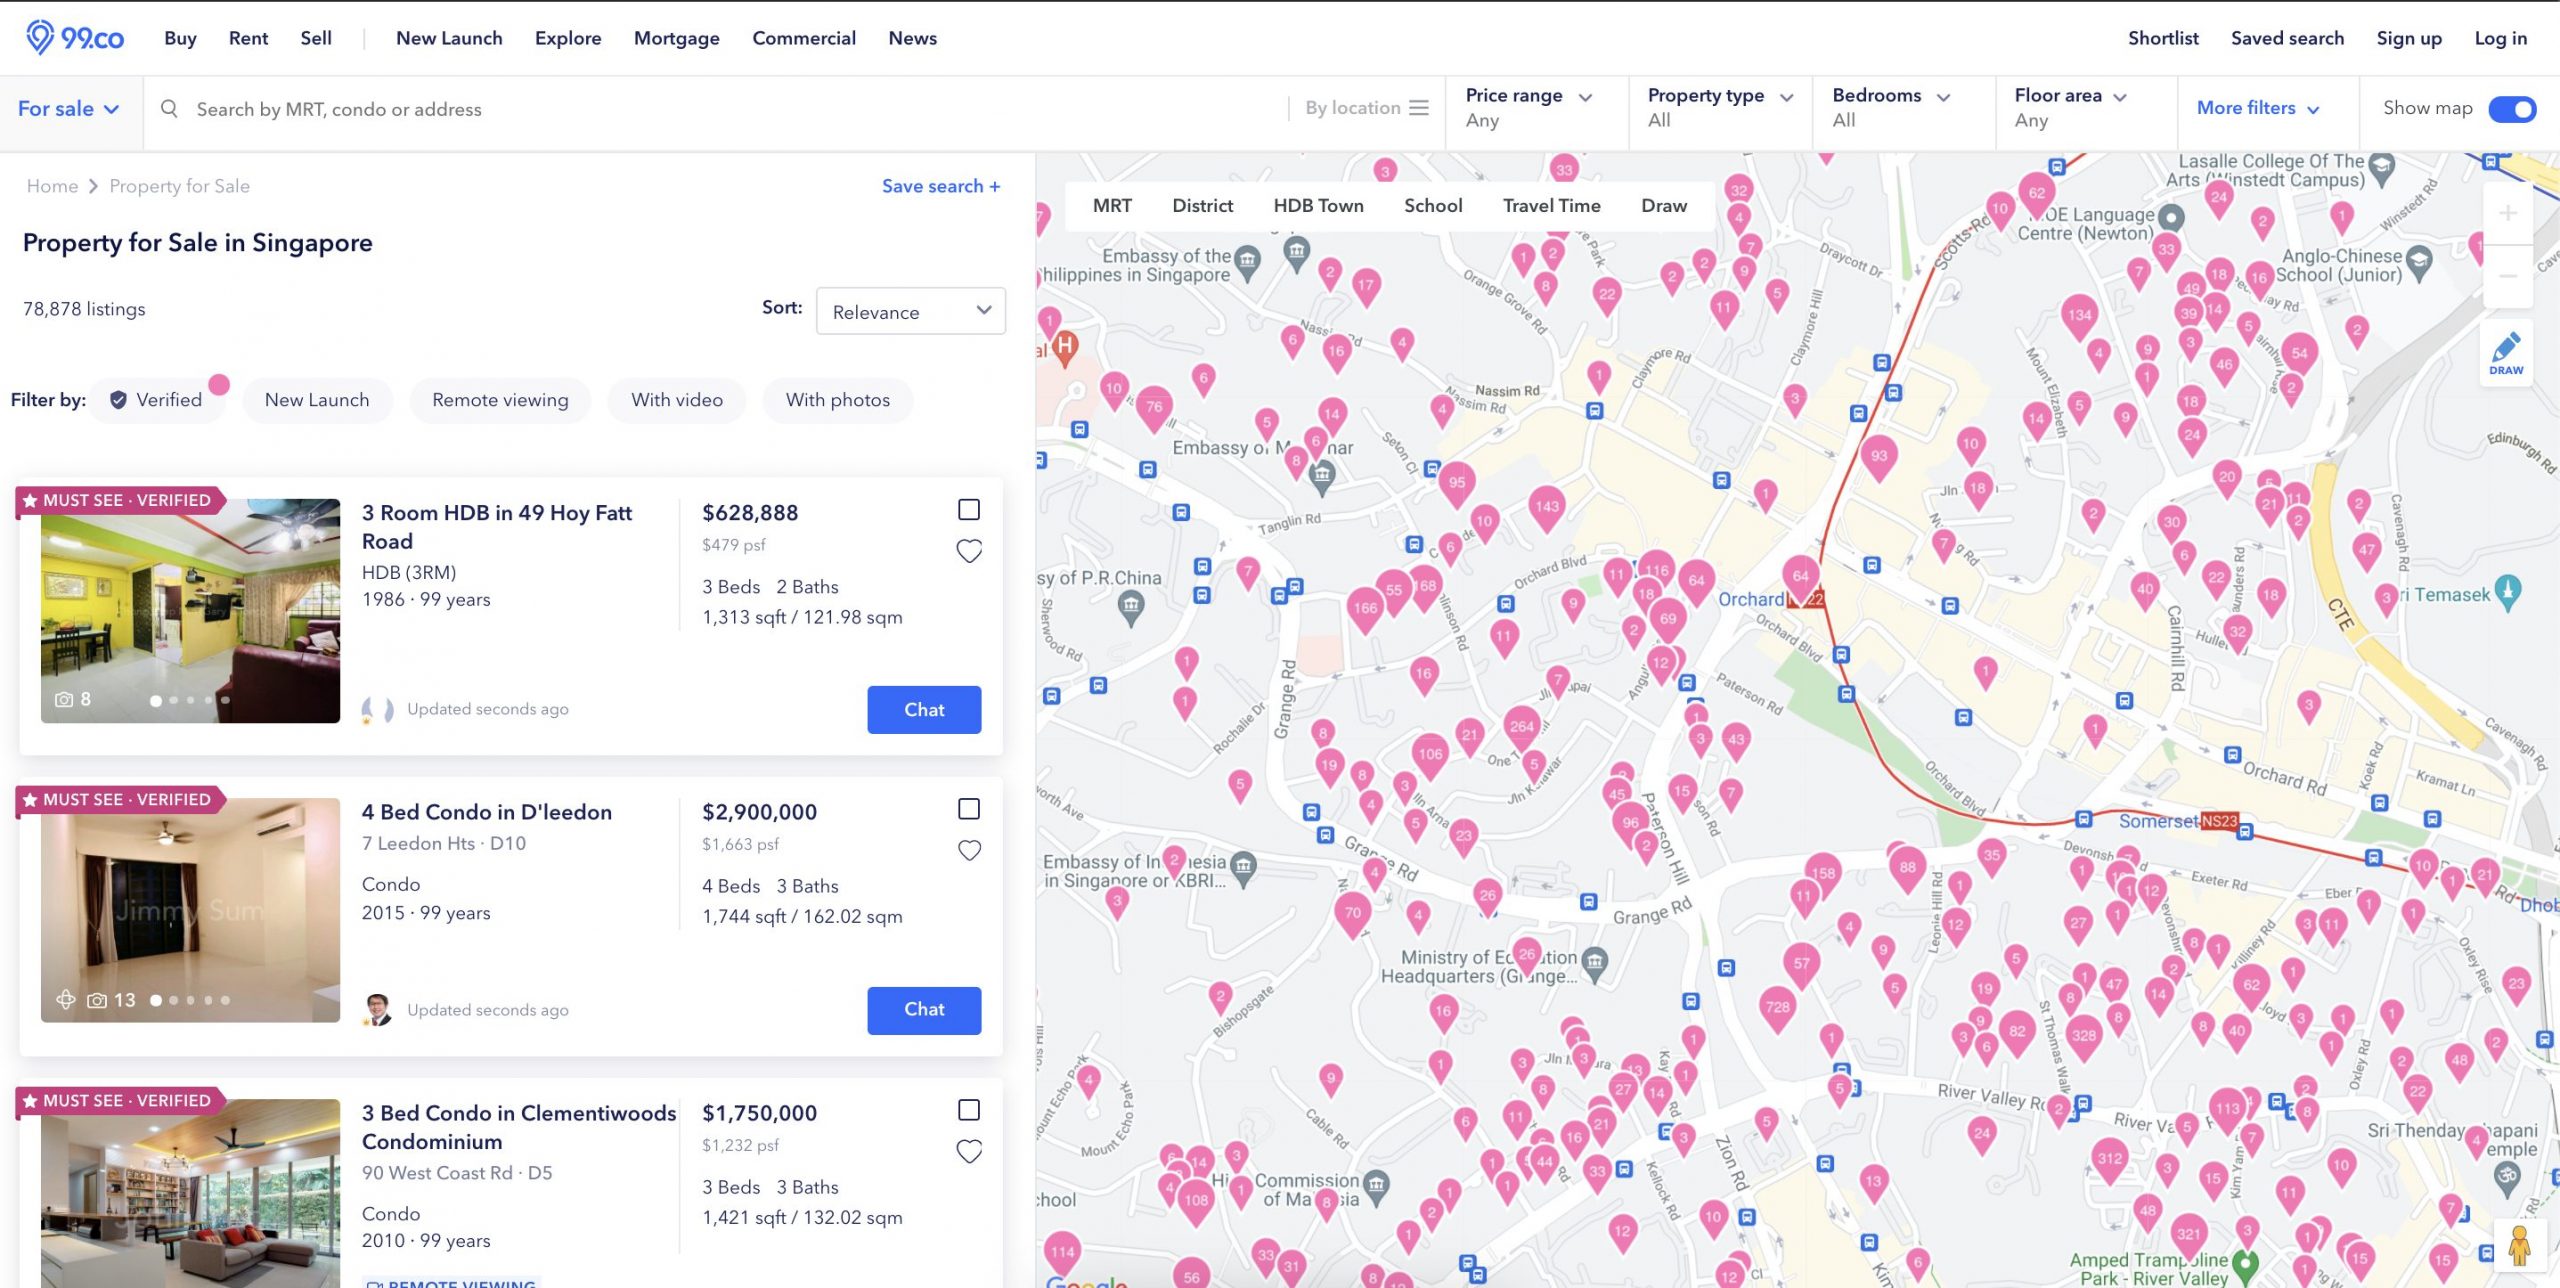Open the Mortgage menu item
2560x1288 pixels.
[x=676, y=38]
